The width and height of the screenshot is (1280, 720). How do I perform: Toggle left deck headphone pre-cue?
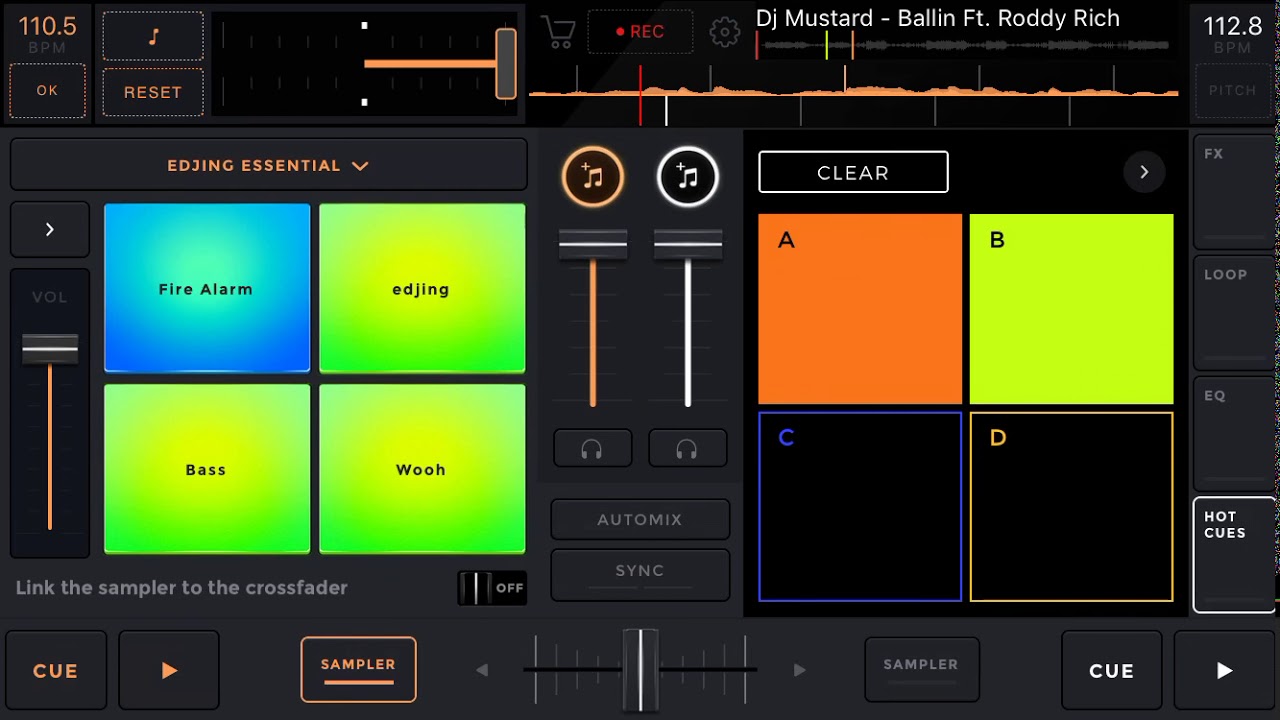(592, 449)
